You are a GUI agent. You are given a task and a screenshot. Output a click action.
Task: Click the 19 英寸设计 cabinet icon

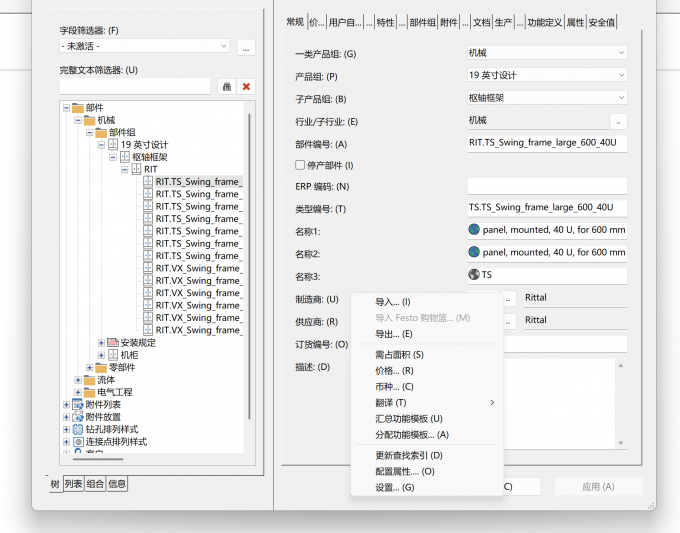pyautogui.click(x=113, y=144)
